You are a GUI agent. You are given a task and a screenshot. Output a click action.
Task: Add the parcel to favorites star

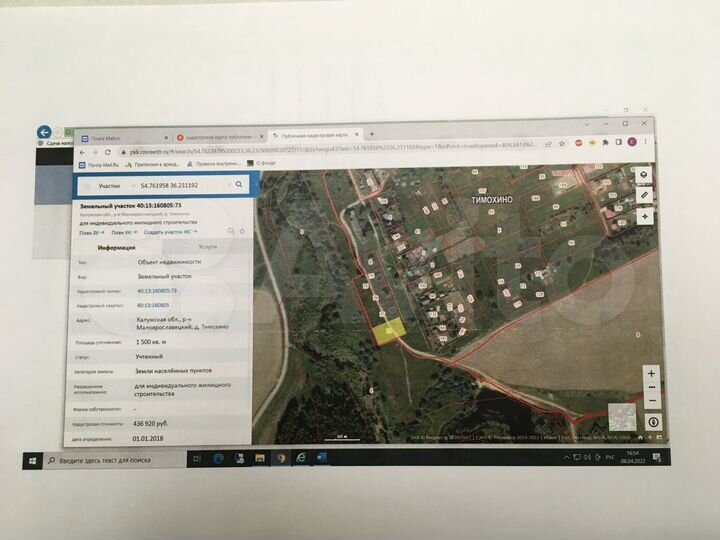(241, 231)
